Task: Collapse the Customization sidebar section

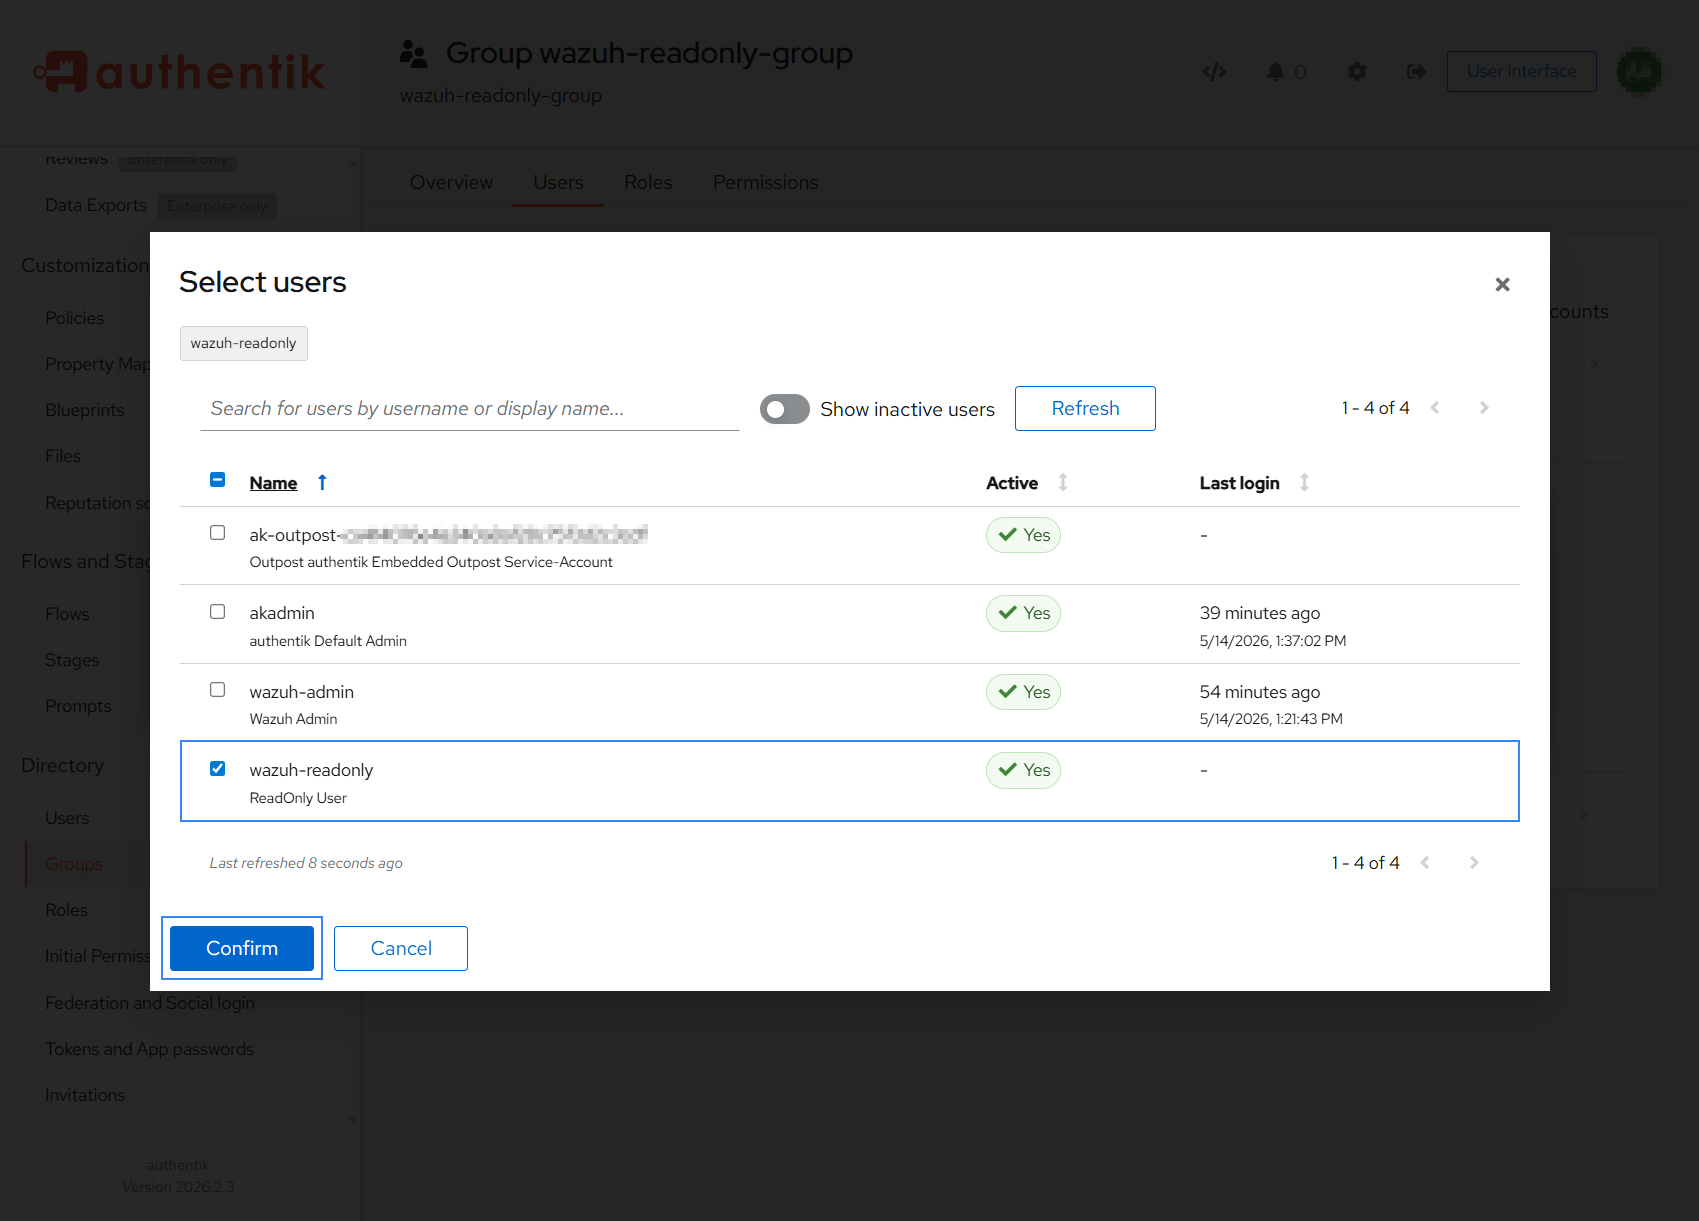Action: (x=85, y=265)
